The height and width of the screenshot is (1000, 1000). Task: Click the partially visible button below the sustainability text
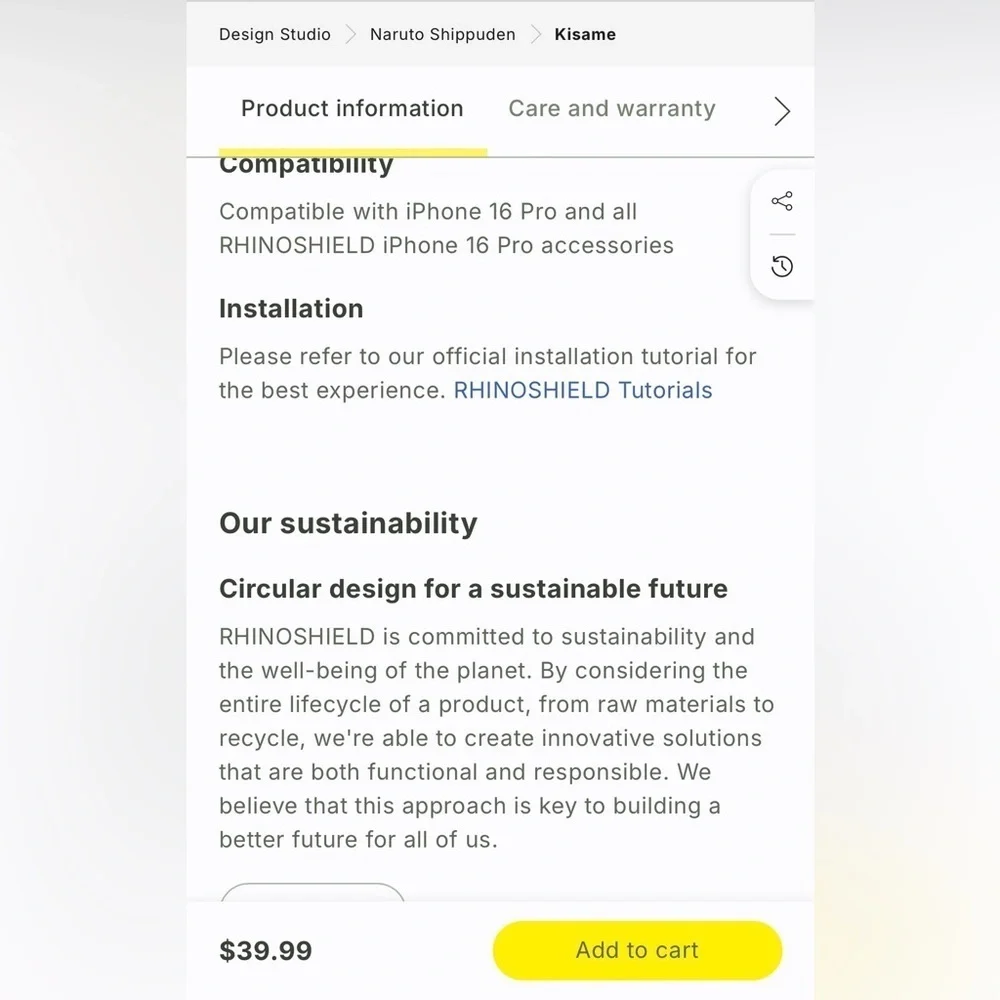coord(312,892)
